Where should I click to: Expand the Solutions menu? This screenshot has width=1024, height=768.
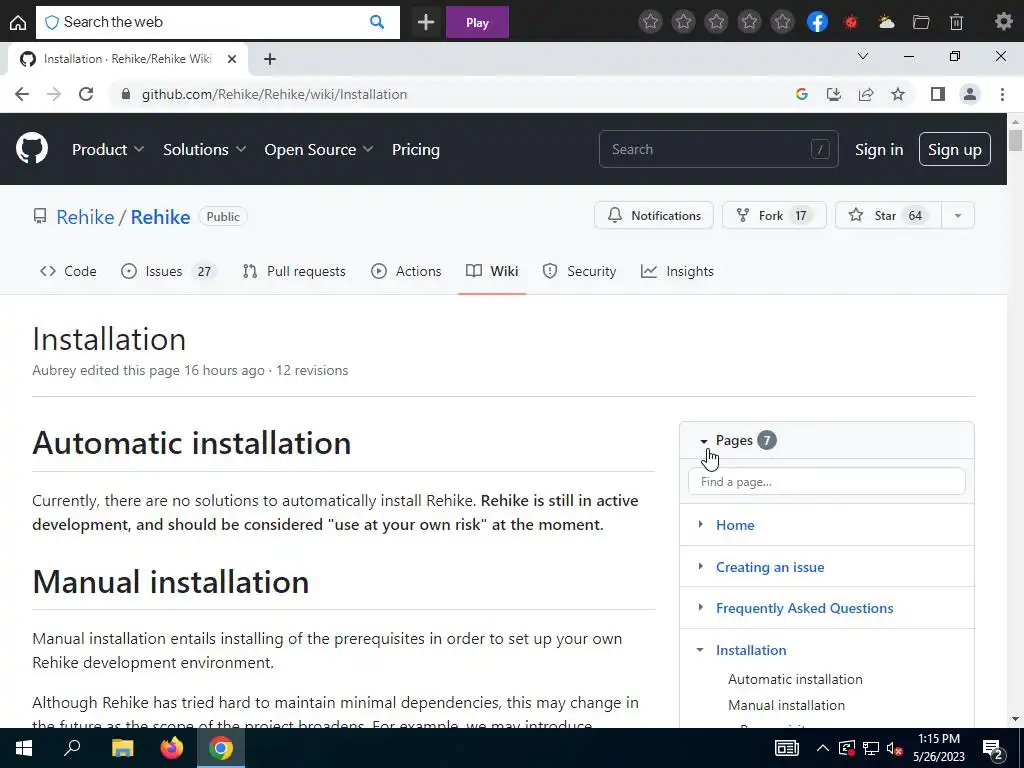[x=204, y=150]
